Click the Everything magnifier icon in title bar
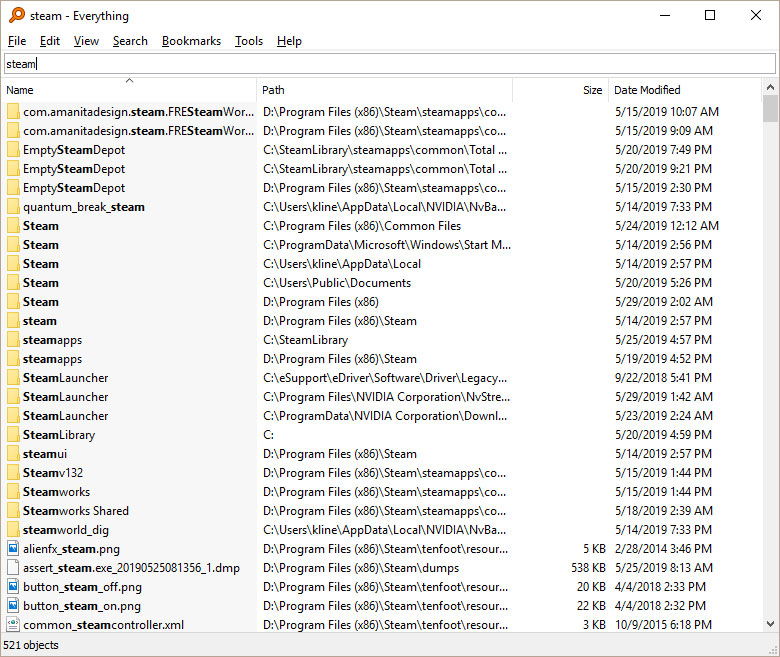780x657 pixels. click(16, 15)
